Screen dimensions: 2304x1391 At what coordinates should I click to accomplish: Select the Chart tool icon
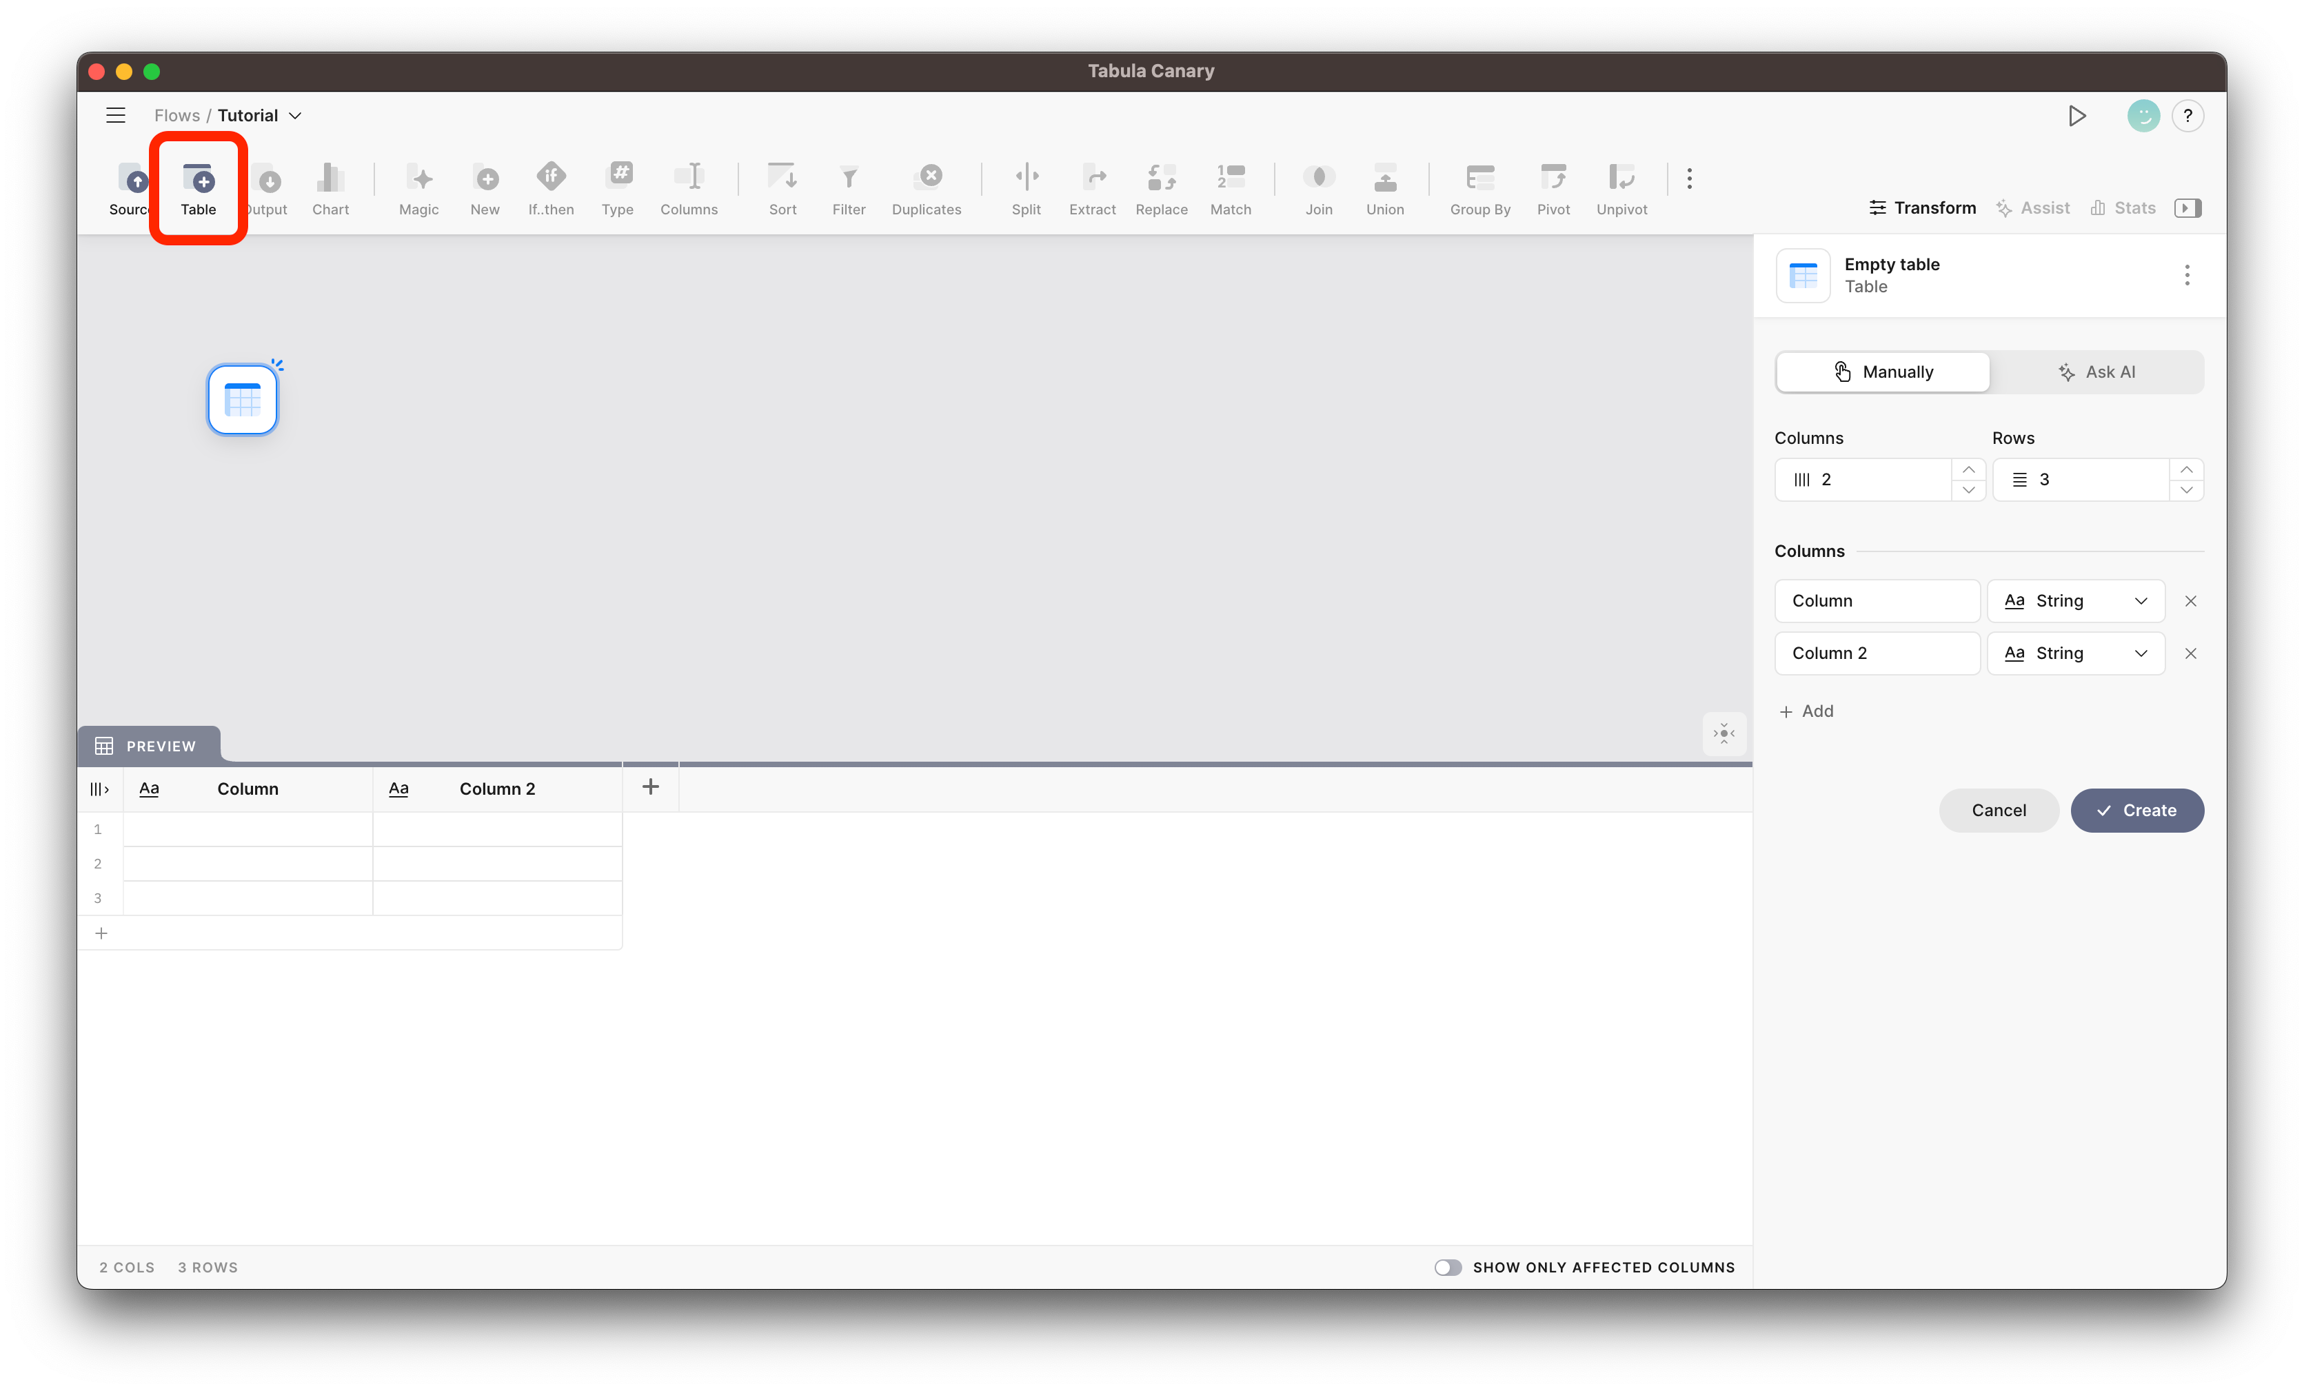(330, 187)
